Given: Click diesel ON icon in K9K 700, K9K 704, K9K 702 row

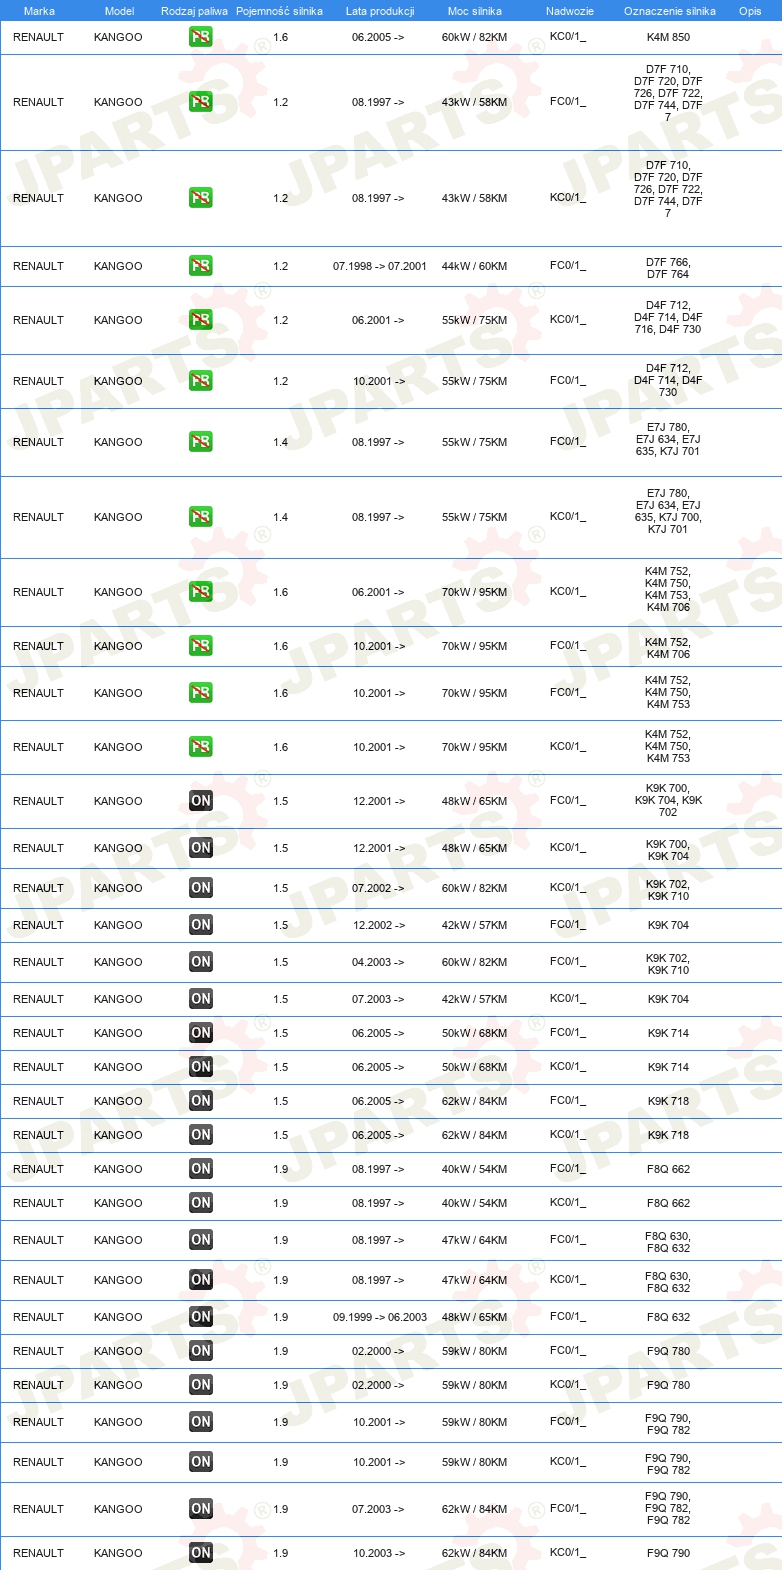Looking at the screenshot, I should click(x=201, y=801).
